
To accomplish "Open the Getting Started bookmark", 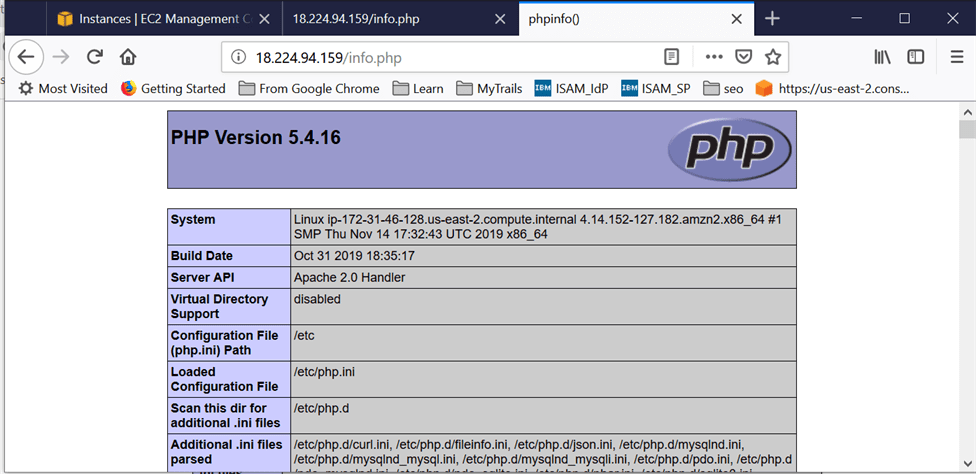I will tap(173, 88).
